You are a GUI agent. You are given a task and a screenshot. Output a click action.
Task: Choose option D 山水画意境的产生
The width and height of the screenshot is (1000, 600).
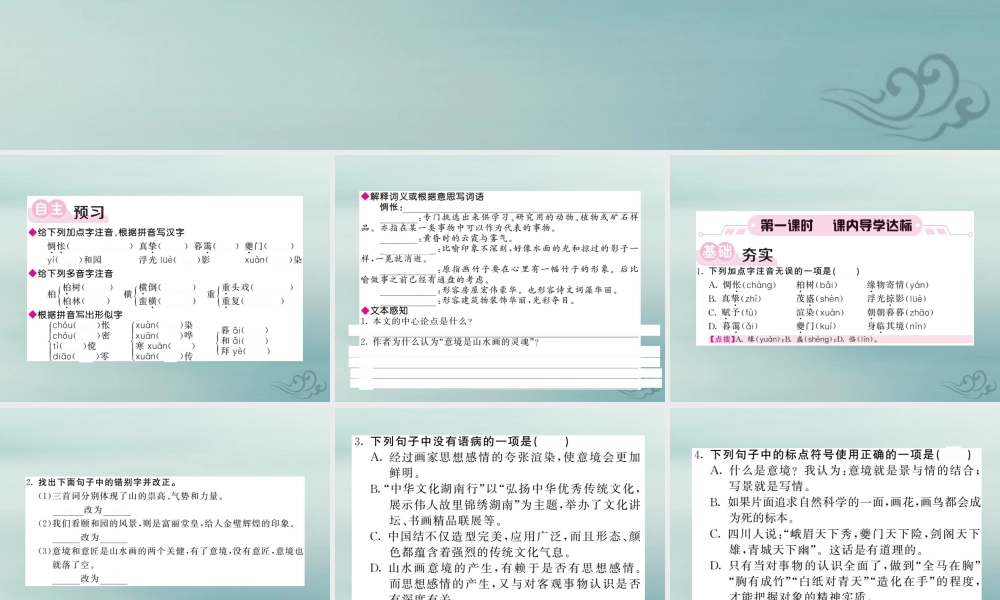(x=505, y=581)
